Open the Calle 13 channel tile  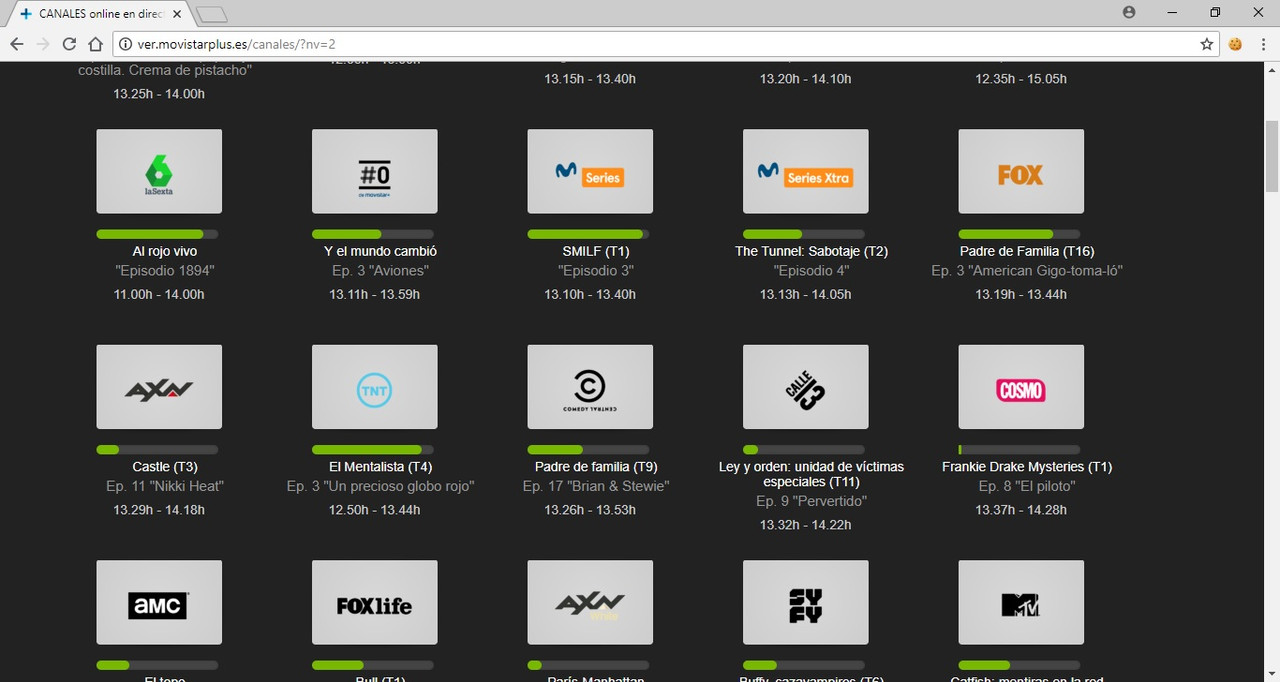point(806,387)
